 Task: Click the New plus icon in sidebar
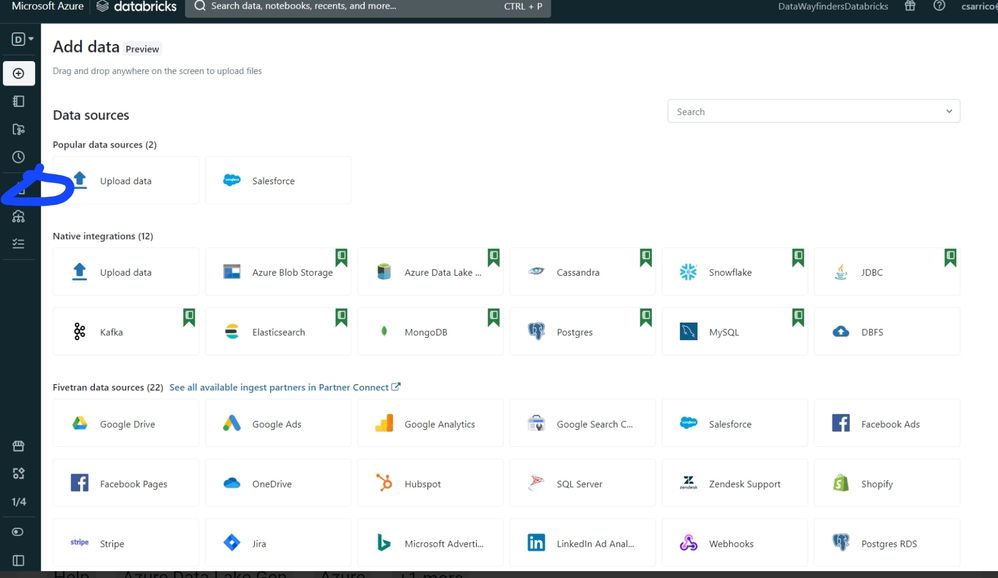click(x=18, y=73)
